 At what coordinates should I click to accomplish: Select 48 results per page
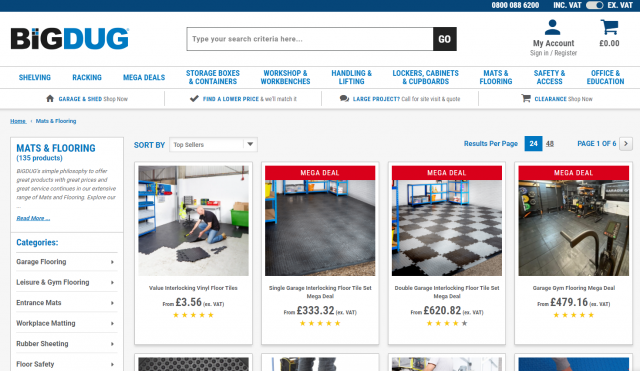click(550, 144)
